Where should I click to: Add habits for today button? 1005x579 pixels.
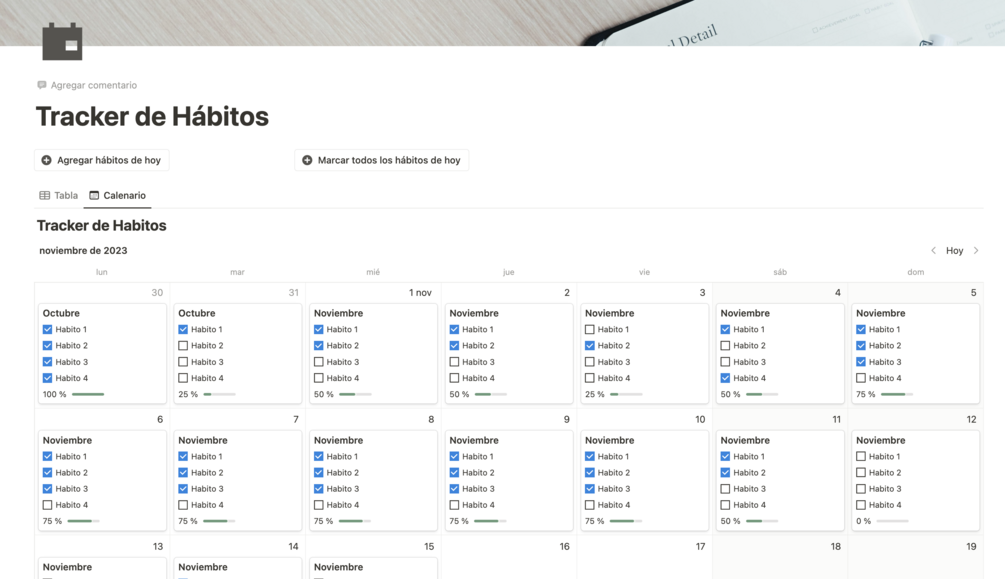pos(102,160)
